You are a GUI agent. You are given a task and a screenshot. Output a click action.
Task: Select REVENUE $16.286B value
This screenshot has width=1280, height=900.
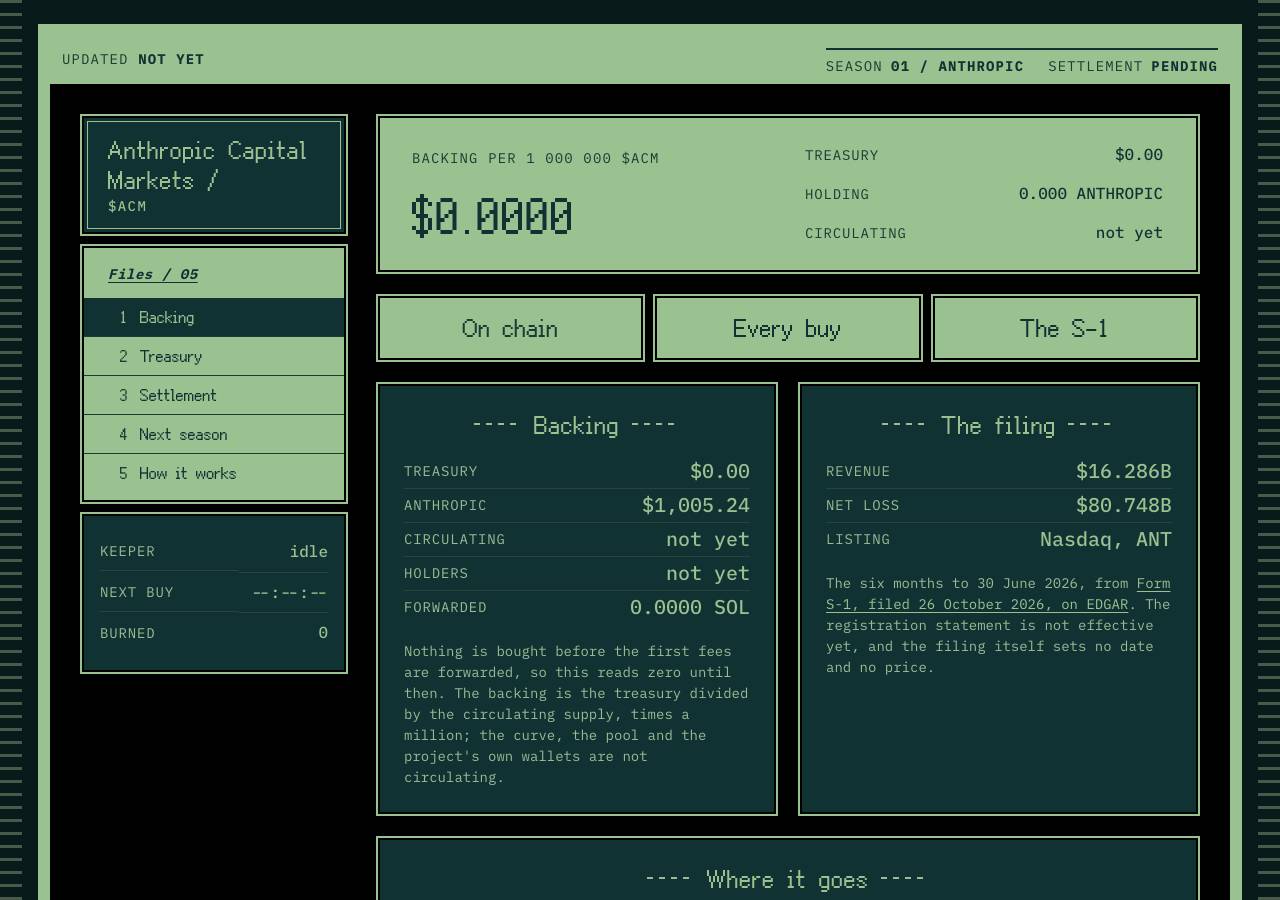pyautogui.click(x=1123, y=471)
